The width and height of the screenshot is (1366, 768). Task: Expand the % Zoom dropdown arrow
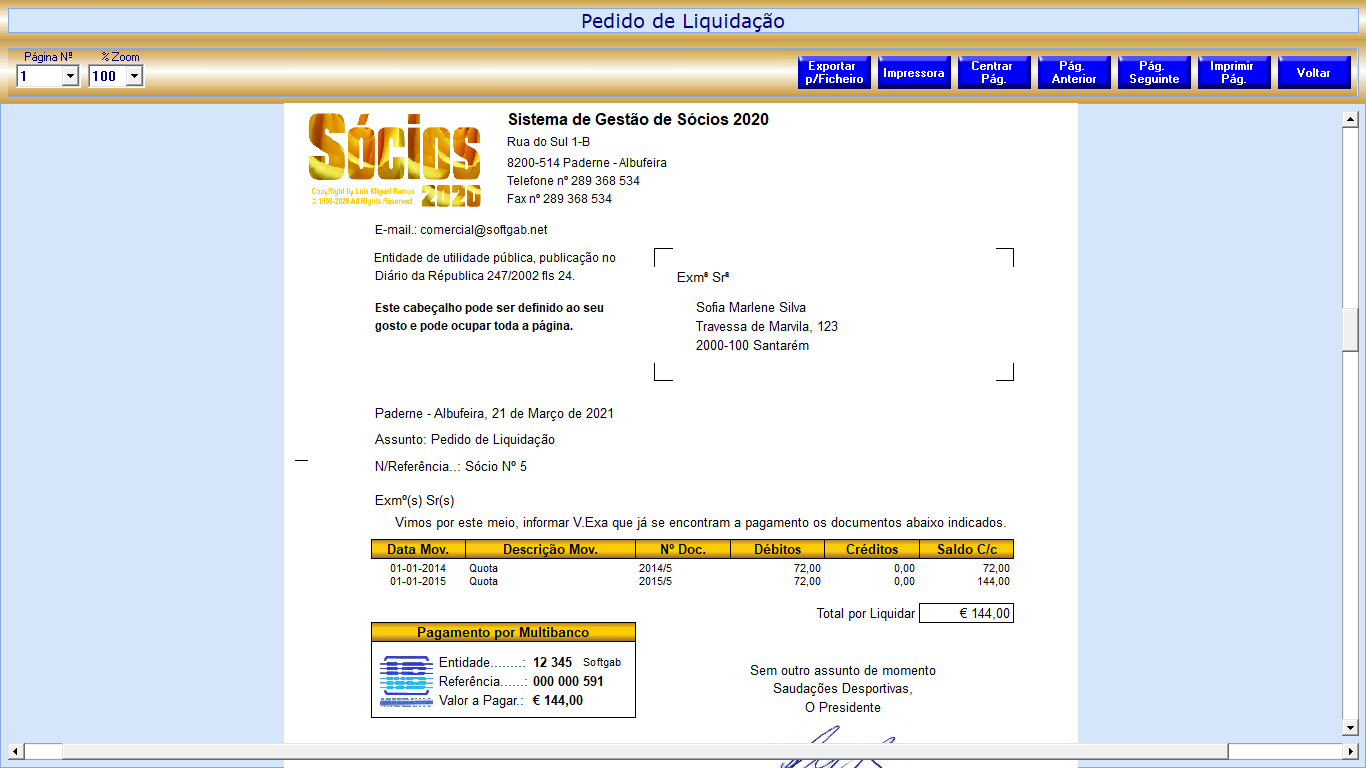coord(134,77)
